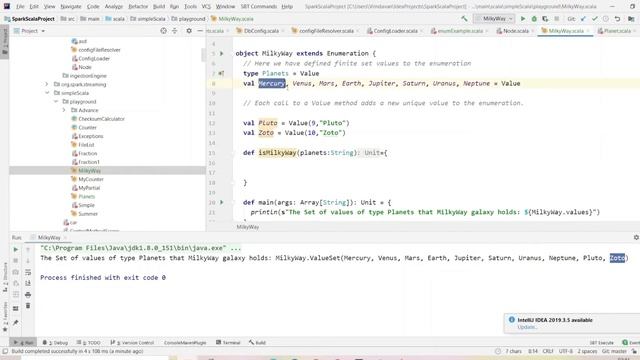Open the Project view selector dropdown
The image size is (640, 360).
(29, 31)
